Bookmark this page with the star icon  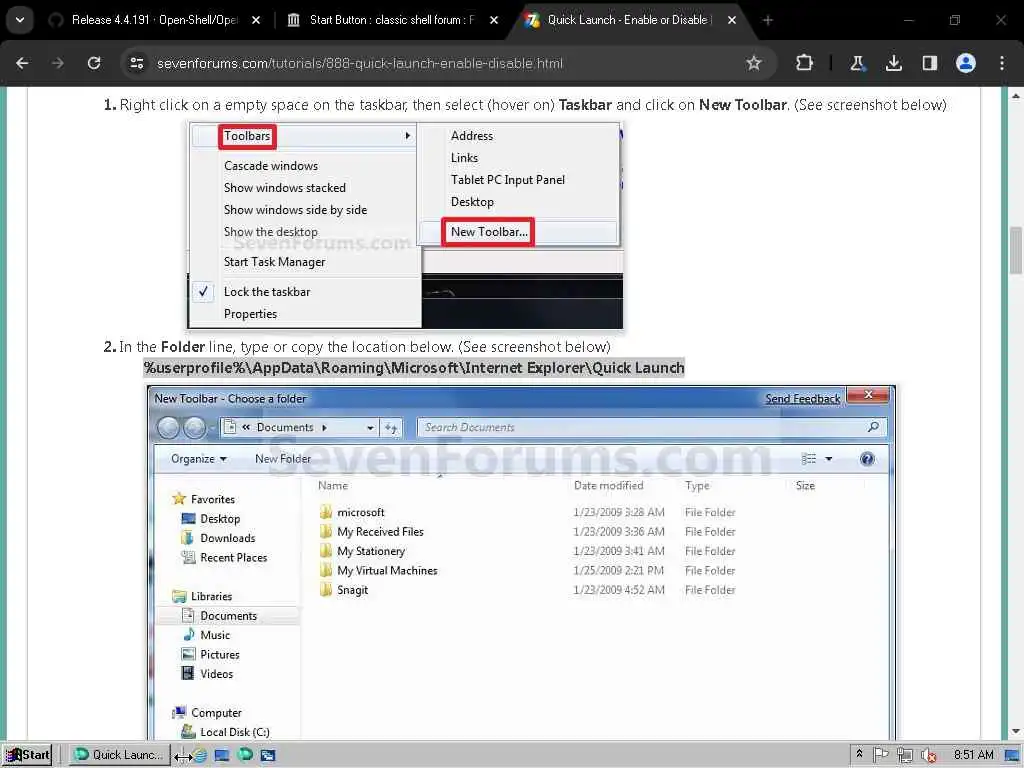(754, 63)
